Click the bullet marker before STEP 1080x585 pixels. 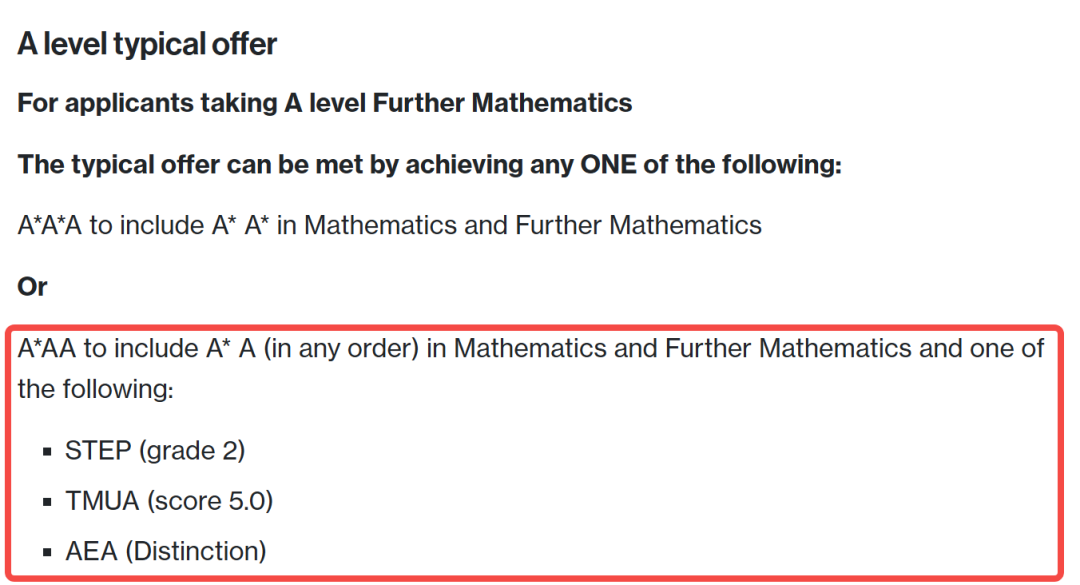pos(46,452)
